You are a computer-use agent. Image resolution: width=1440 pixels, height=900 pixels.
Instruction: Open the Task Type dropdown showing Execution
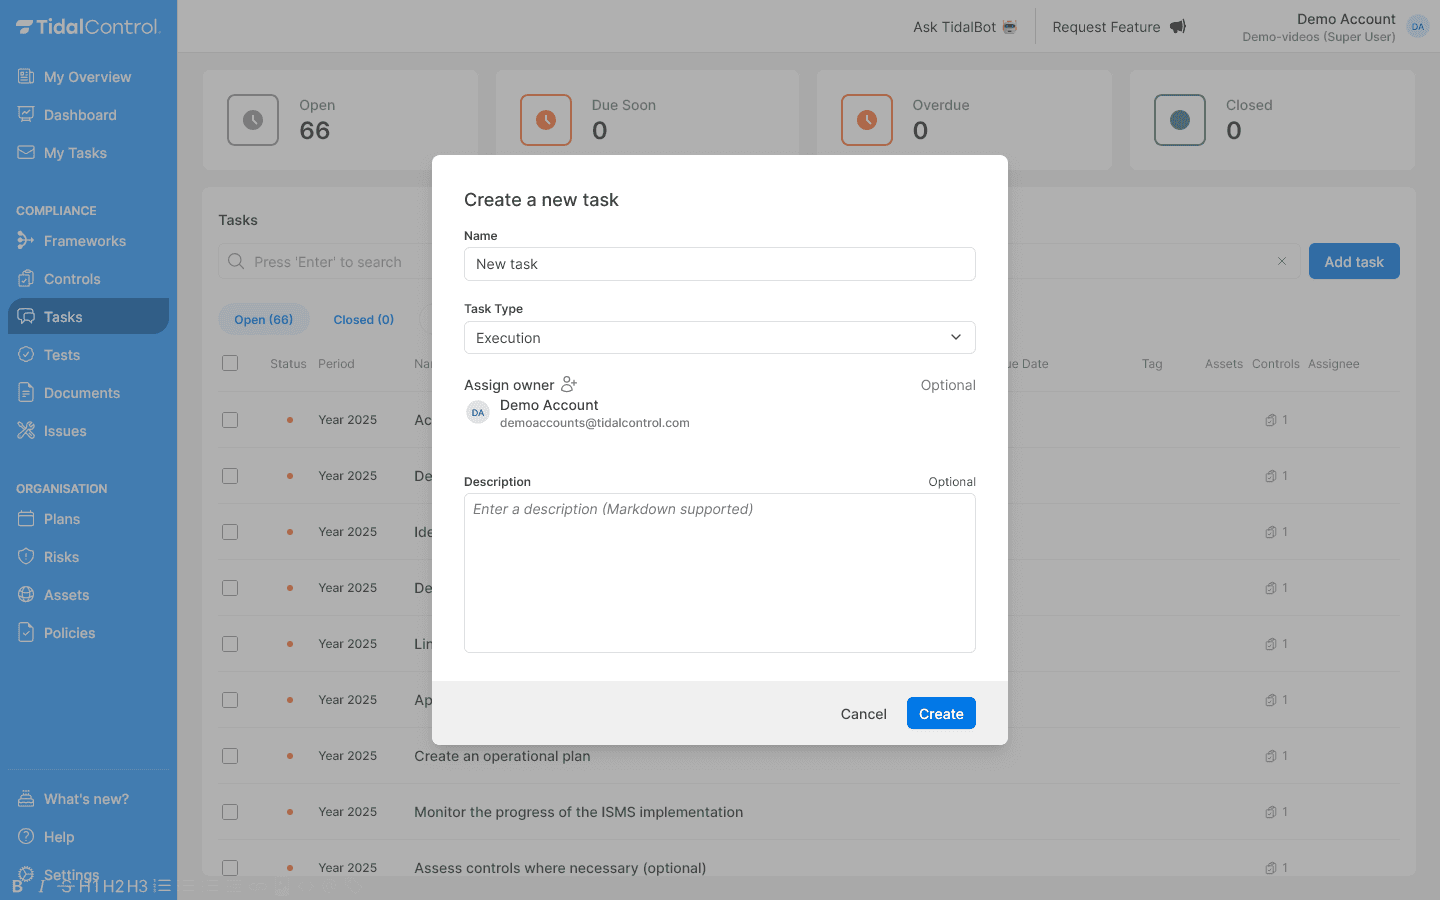pos(720,337)
